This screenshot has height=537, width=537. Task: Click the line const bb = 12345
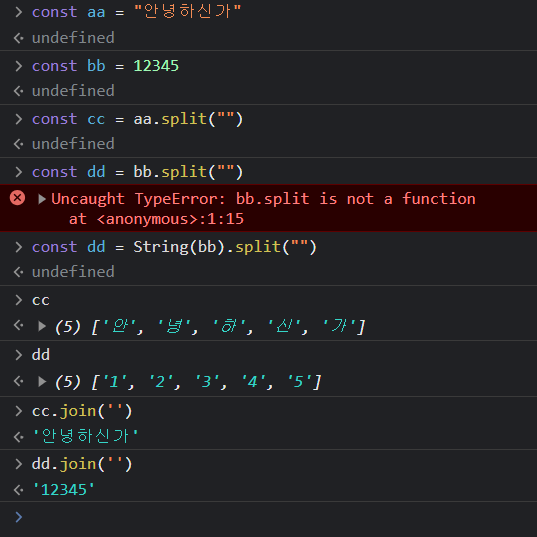click(105, 66)
